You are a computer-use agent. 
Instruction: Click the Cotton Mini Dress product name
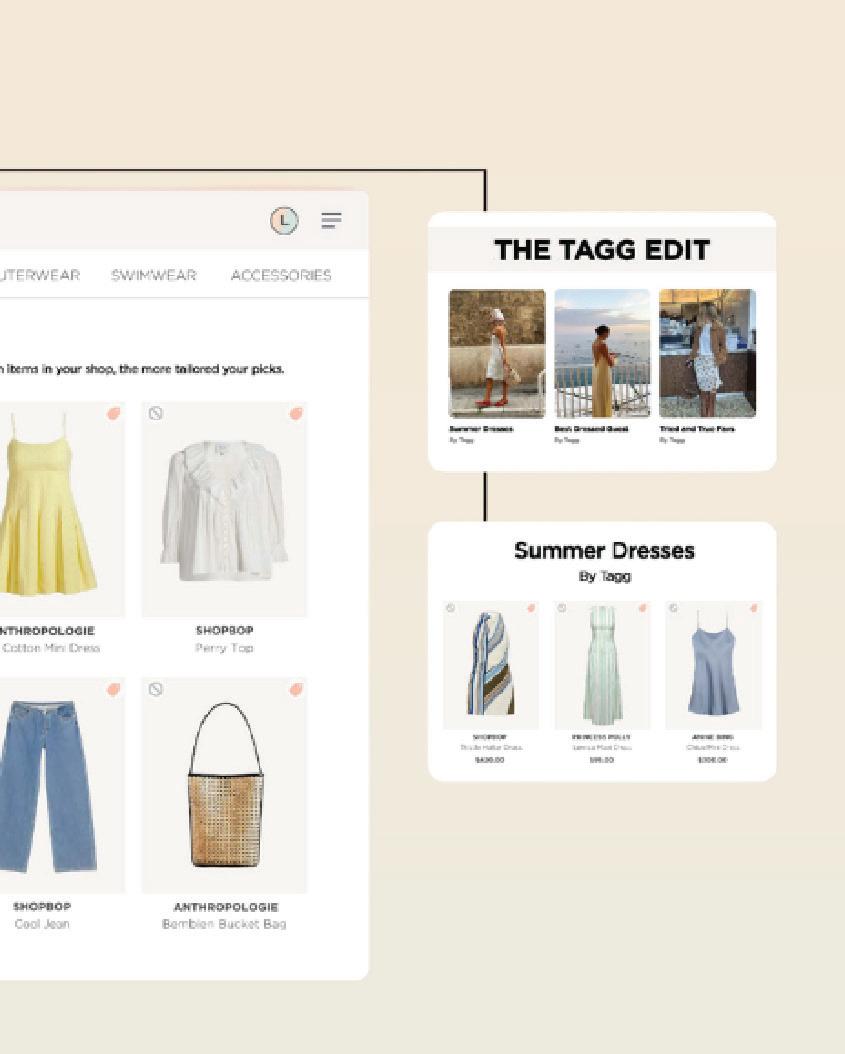pos(50,648)
